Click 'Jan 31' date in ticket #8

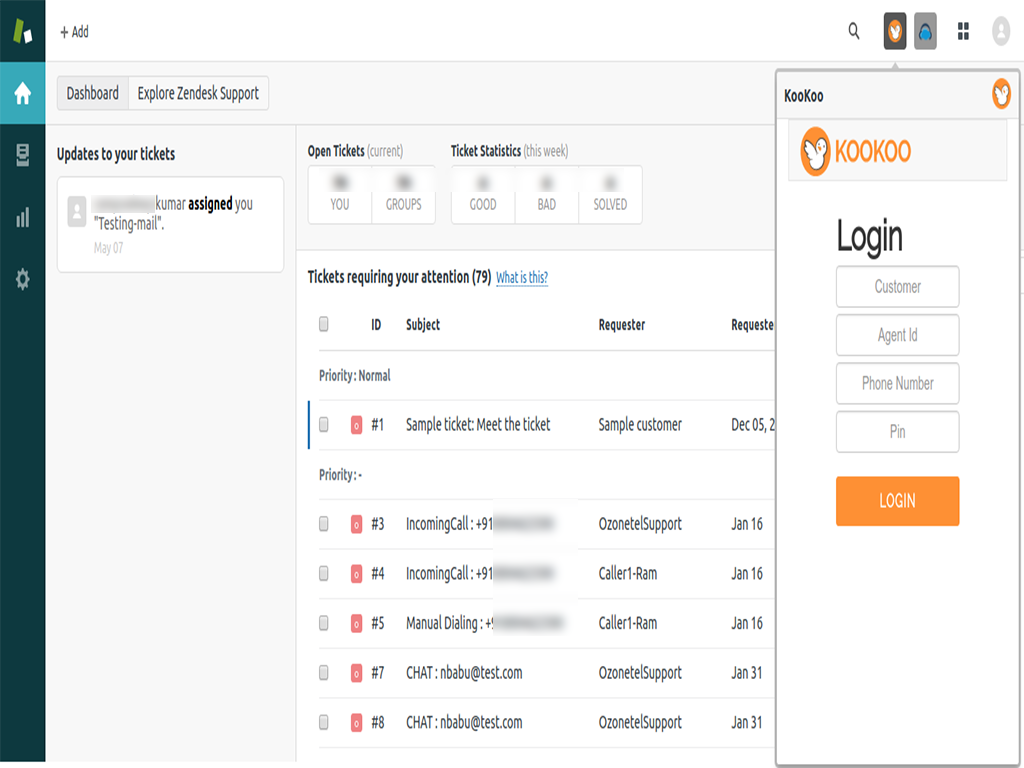coord(746,723)
